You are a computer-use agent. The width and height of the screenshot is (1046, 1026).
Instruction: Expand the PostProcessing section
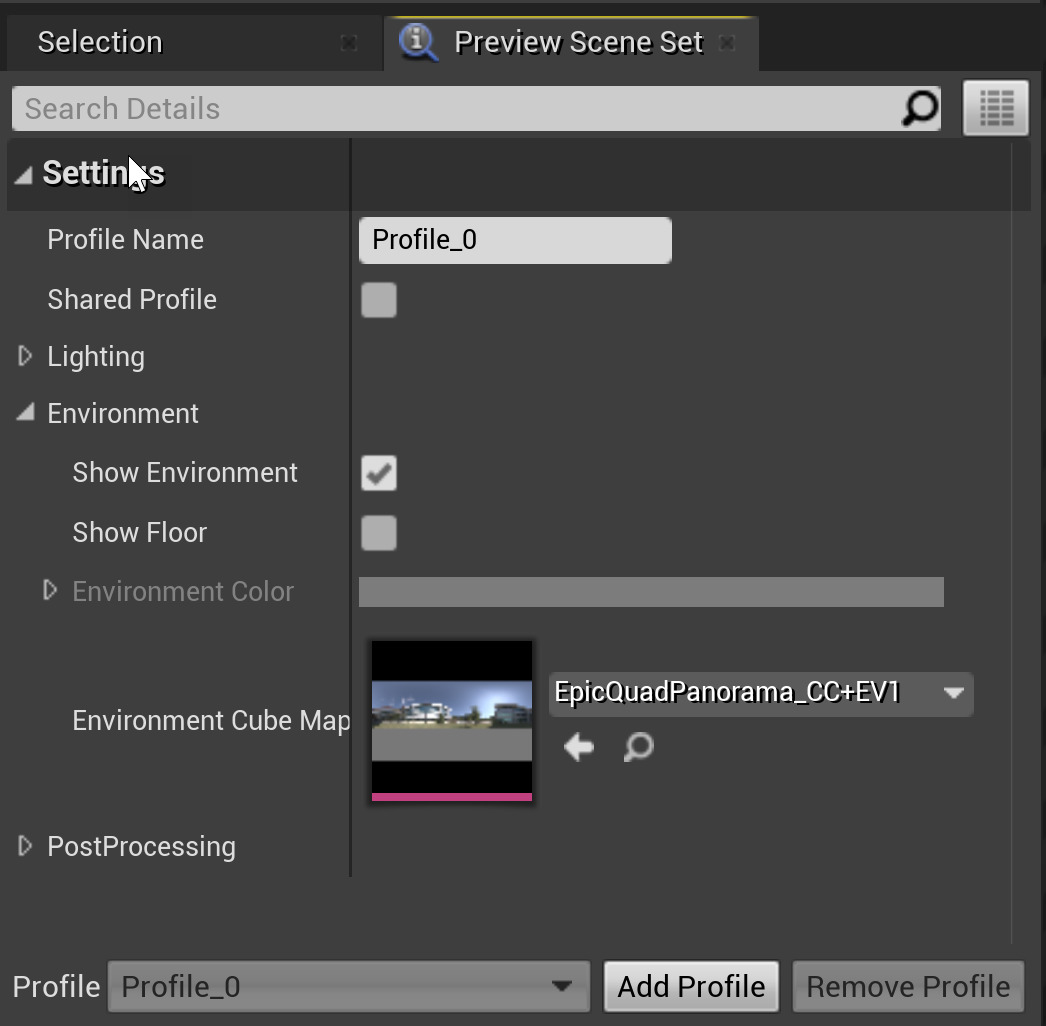coord(26,846)
